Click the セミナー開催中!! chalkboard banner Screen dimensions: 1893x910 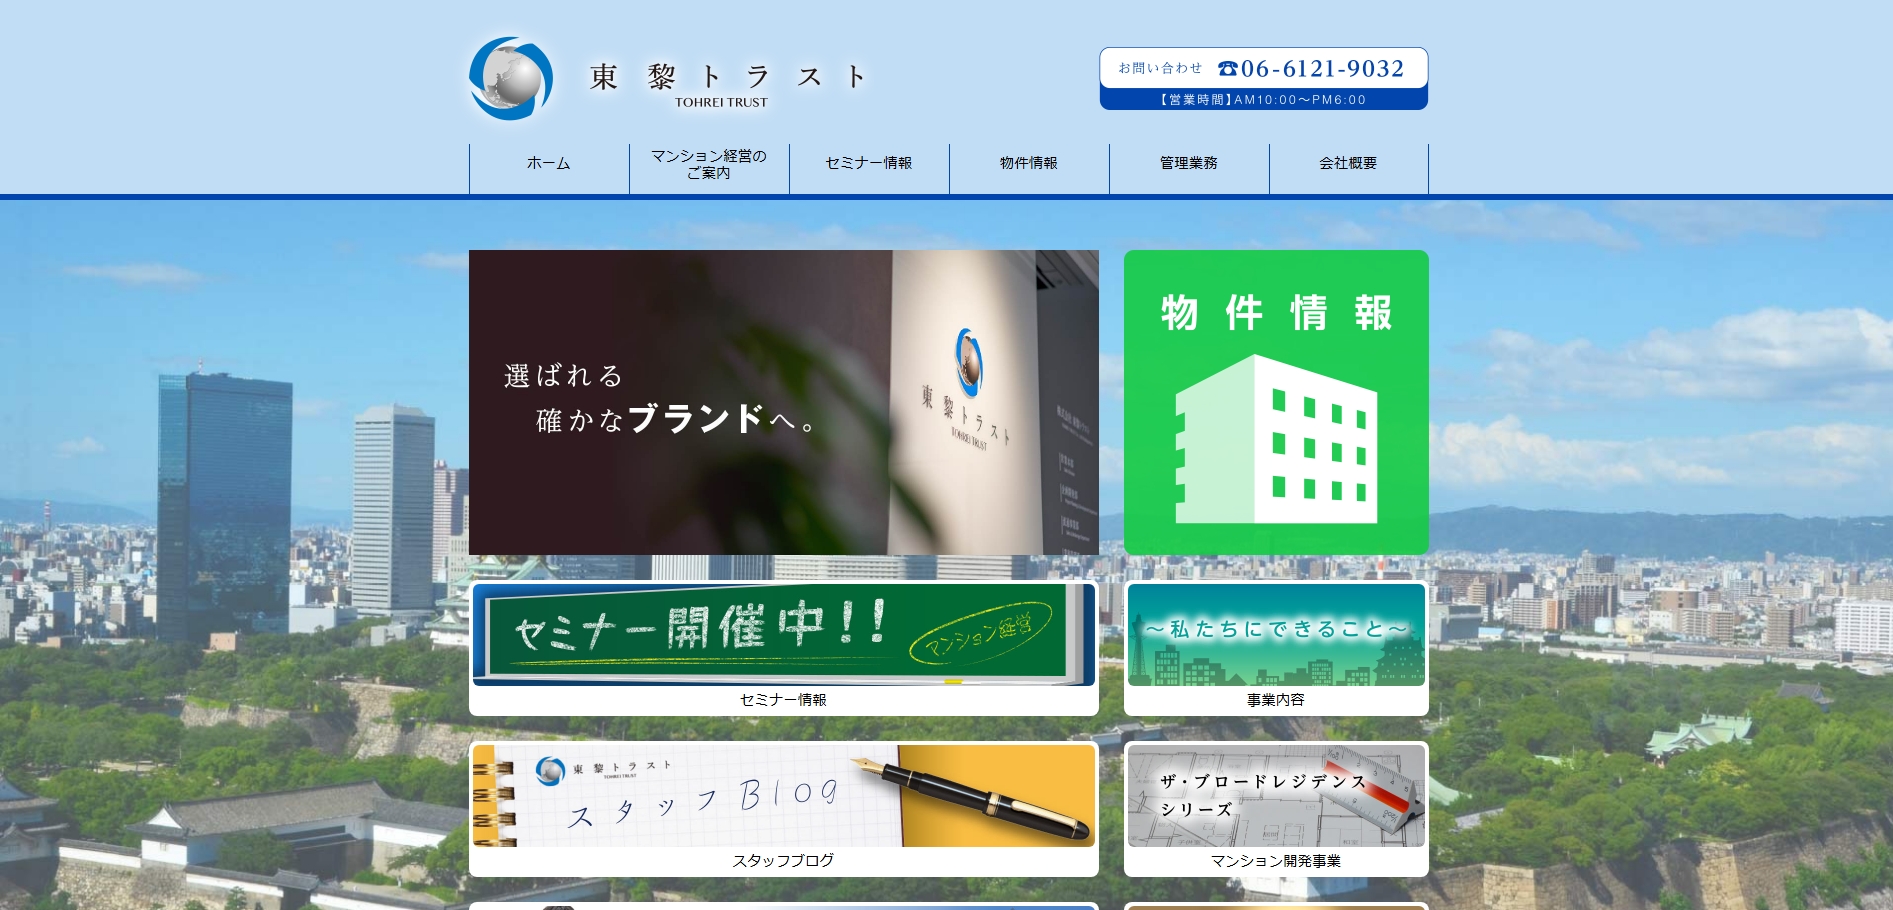[783, 634]
